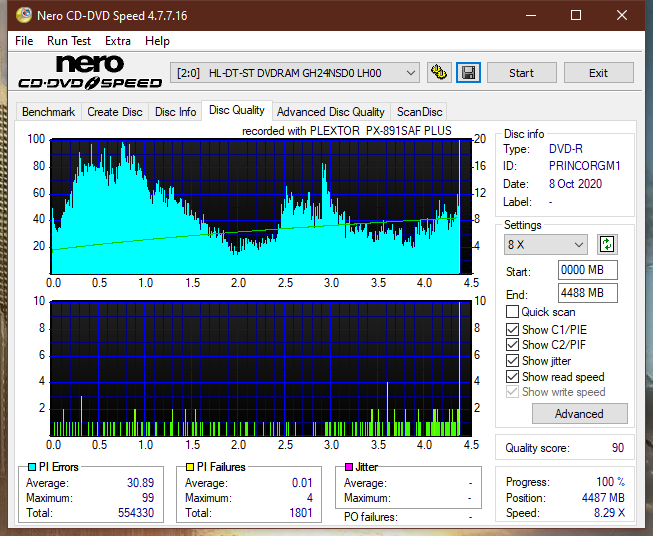
Task: Click the Position 4487 MB value
Action: pos(603,497)
